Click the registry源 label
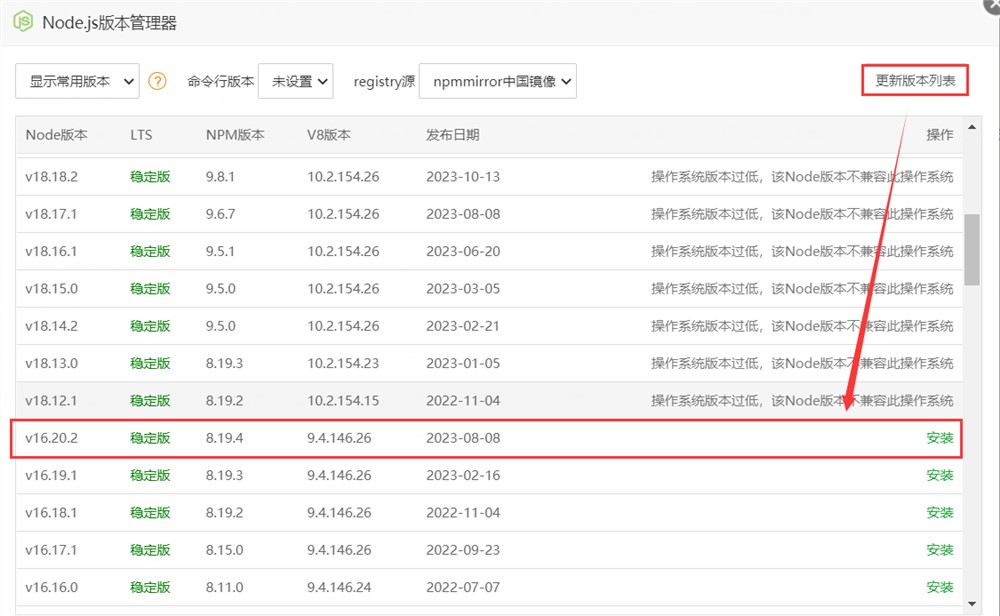This screenshot has width=1000, height=616. 384,82
